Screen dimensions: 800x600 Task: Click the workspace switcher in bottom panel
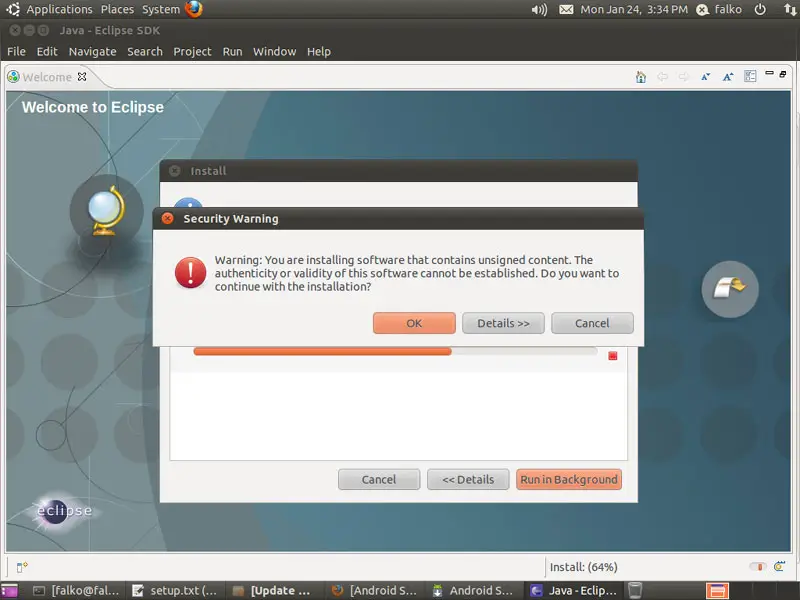(717, 590)
